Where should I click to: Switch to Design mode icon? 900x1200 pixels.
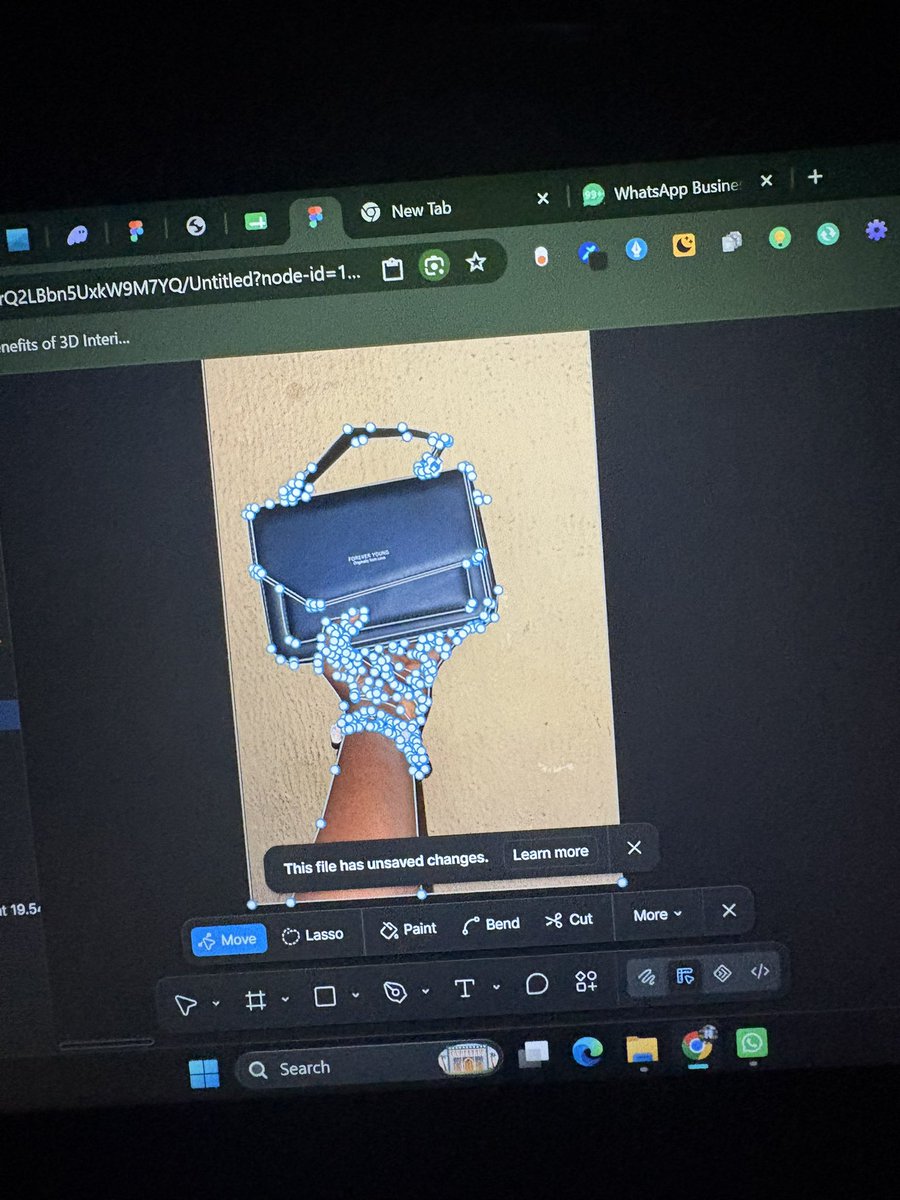point(685,975)
